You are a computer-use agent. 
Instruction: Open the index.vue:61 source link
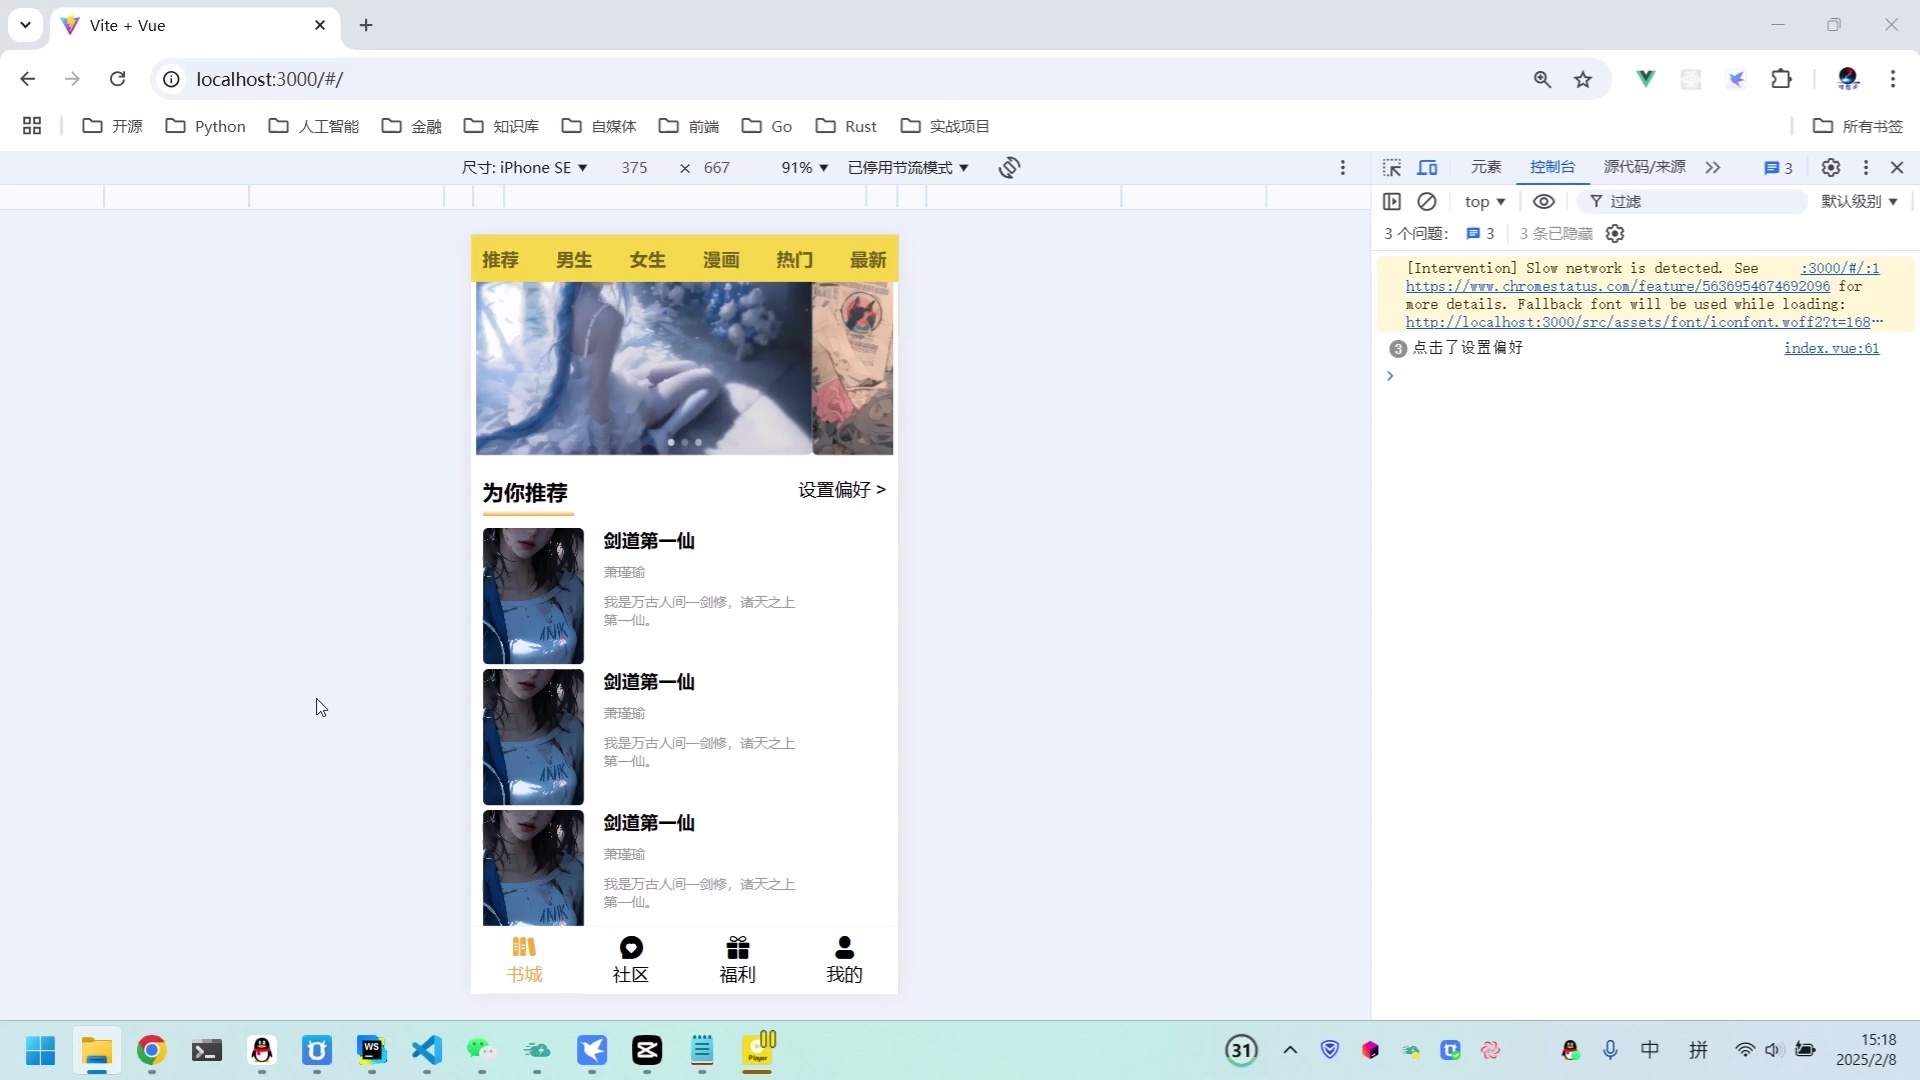(1831, 348)
